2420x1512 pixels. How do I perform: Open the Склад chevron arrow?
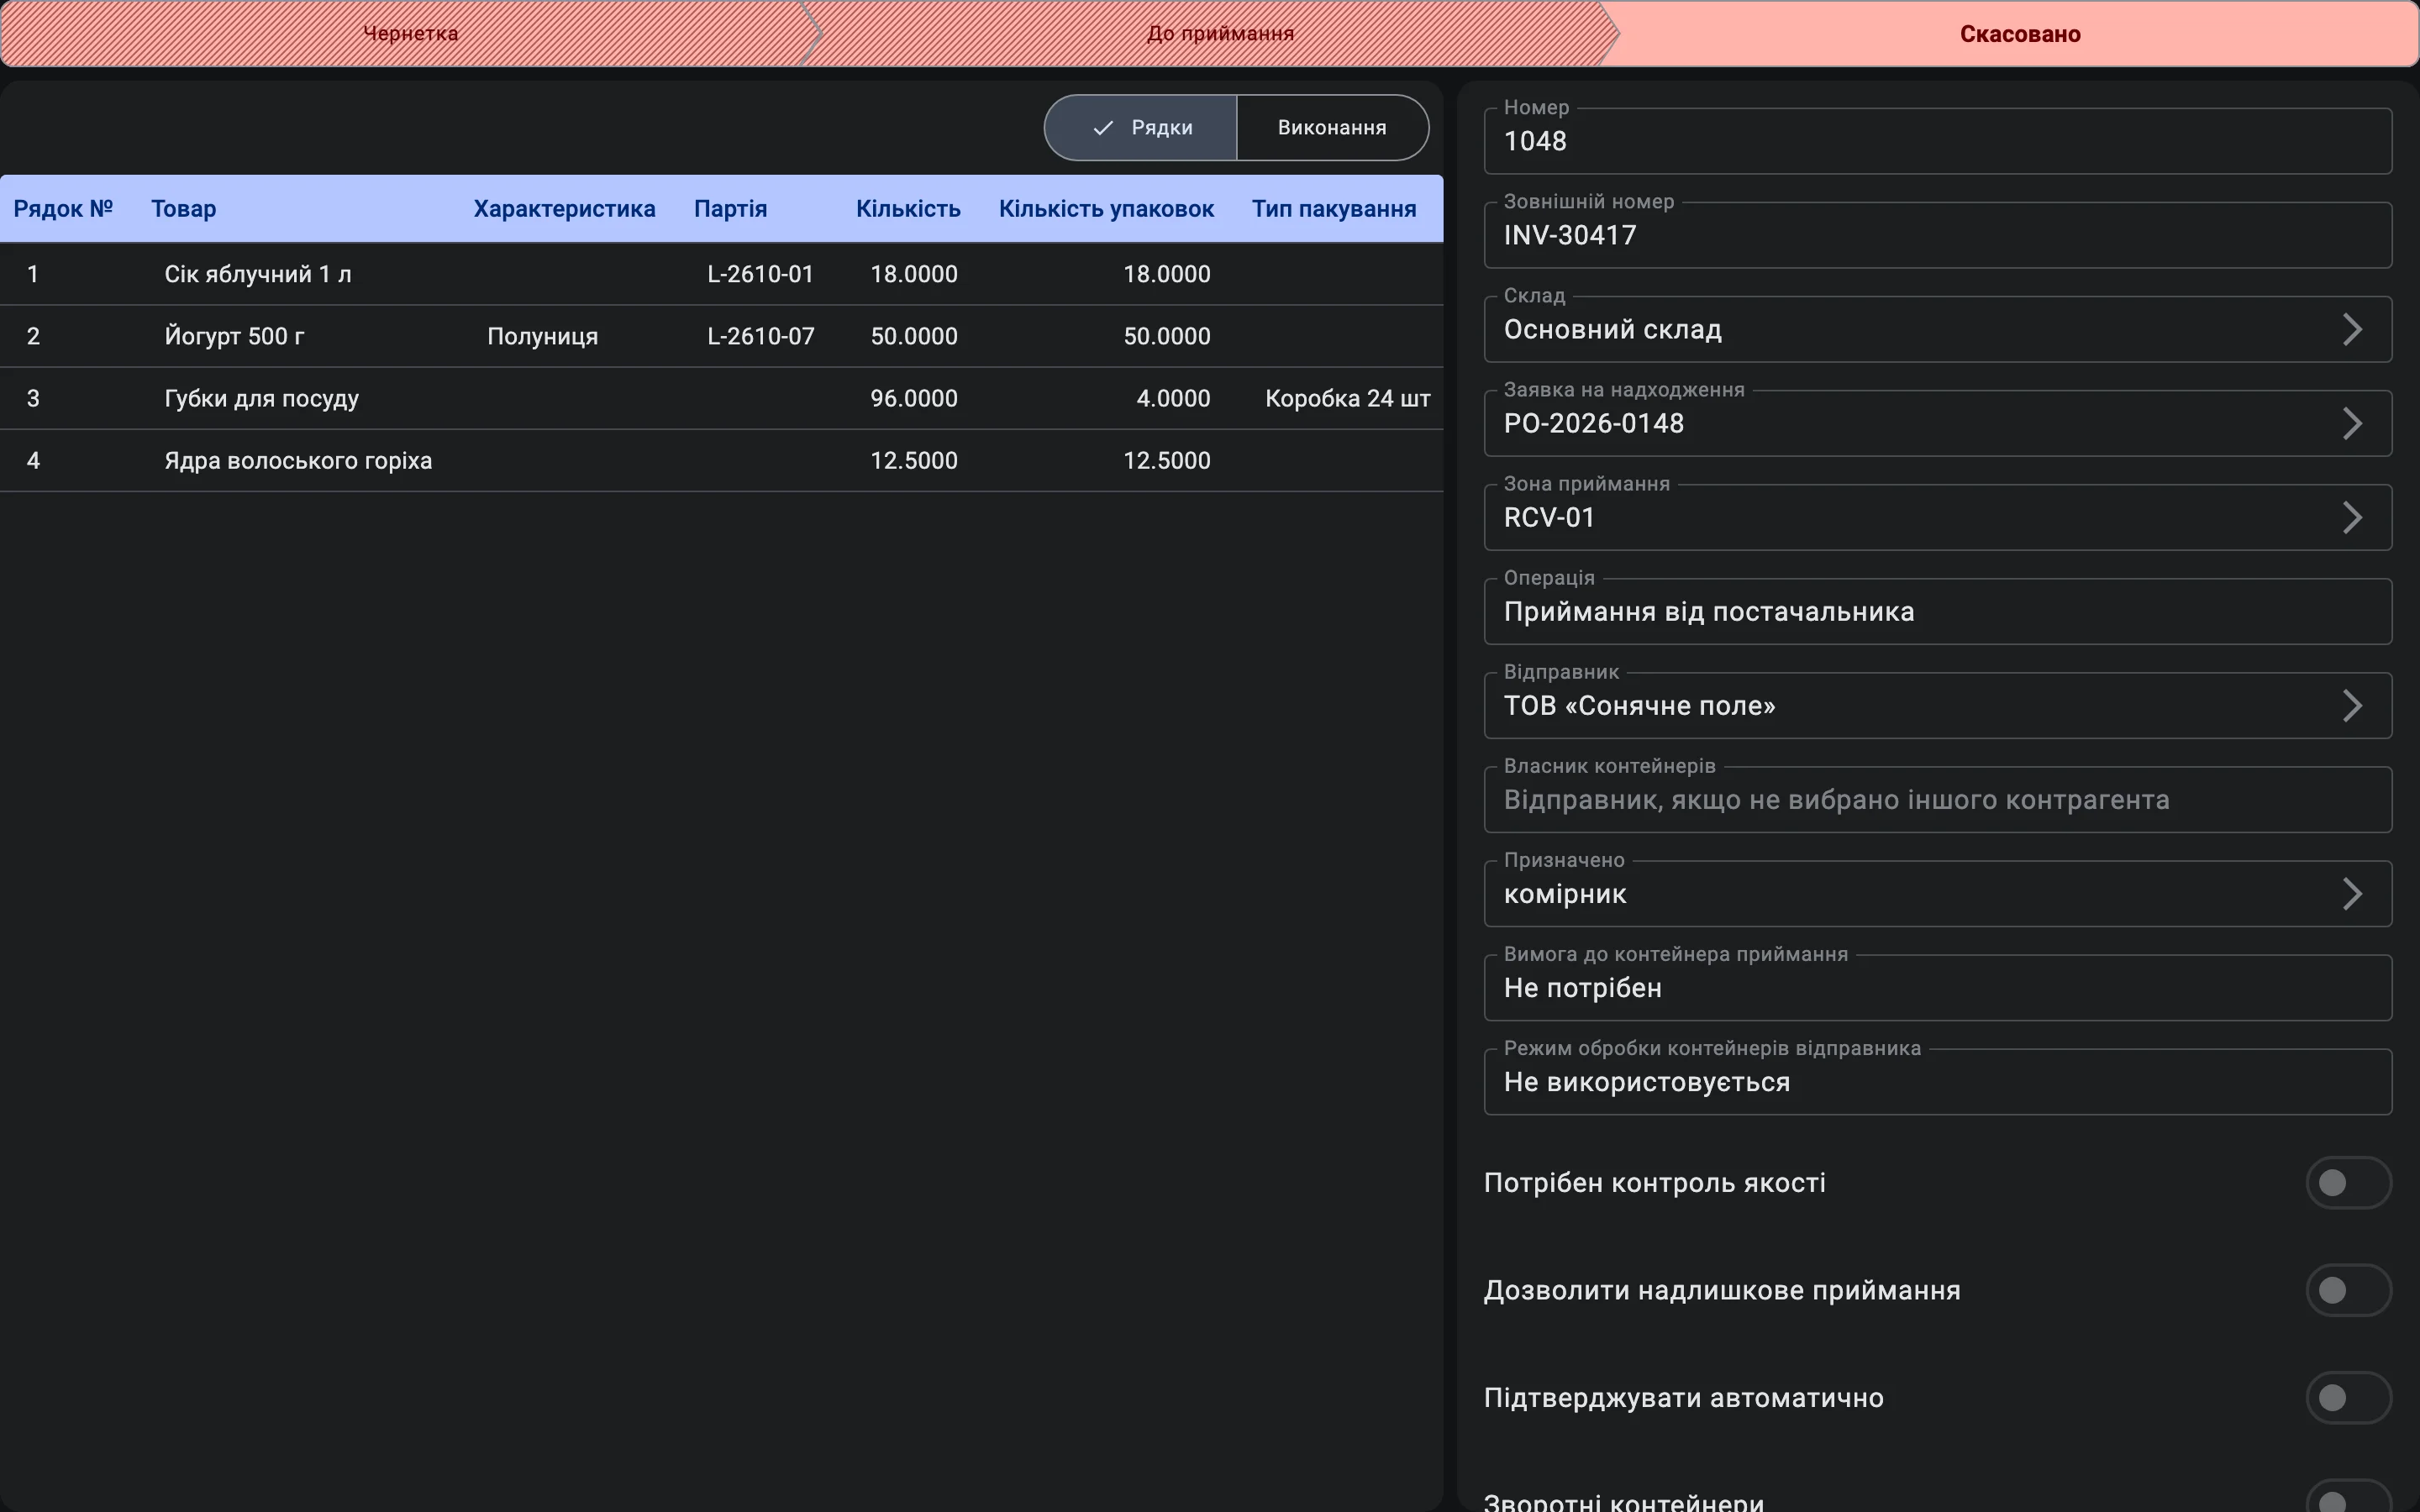(2352, 329)
